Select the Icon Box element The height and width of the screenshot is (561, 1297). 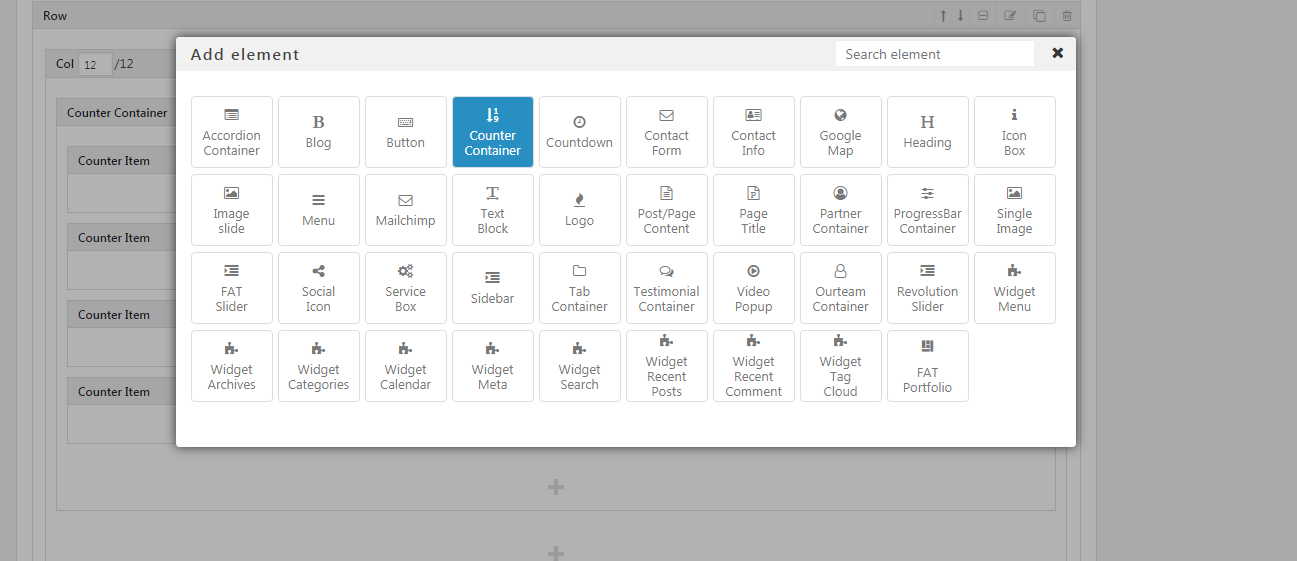click(1014, 132)
